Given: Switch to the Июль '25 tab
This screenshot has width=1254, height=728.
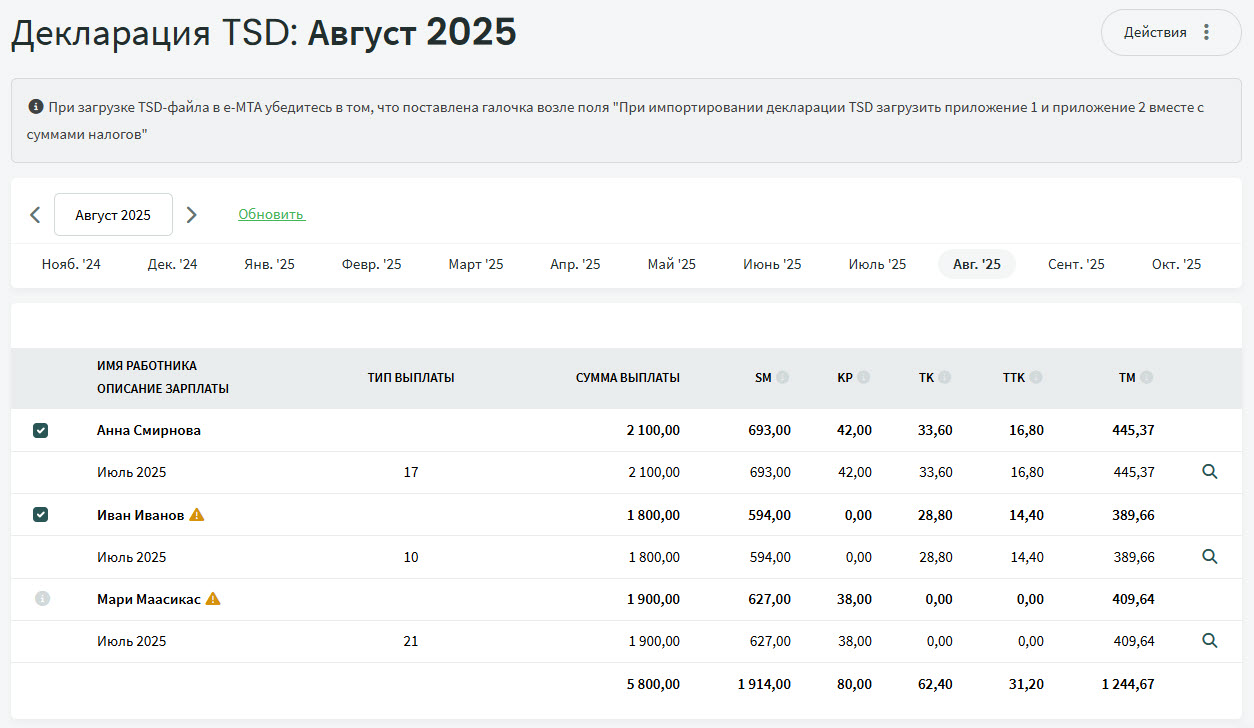Looking at the screenshot, I should tap(877, 265).
